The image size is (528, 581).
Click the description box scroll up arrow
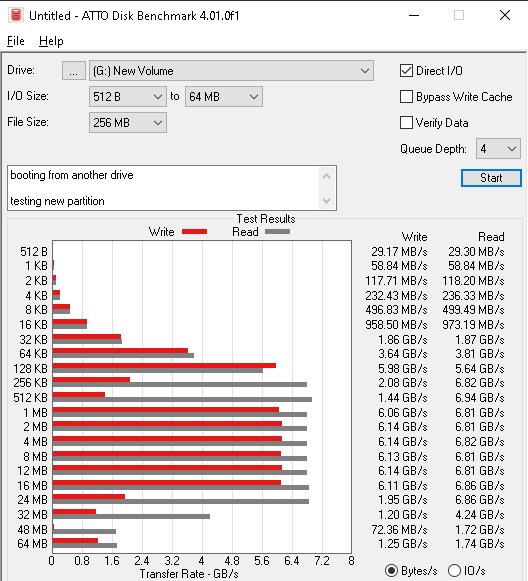click(x=326, y=176)
